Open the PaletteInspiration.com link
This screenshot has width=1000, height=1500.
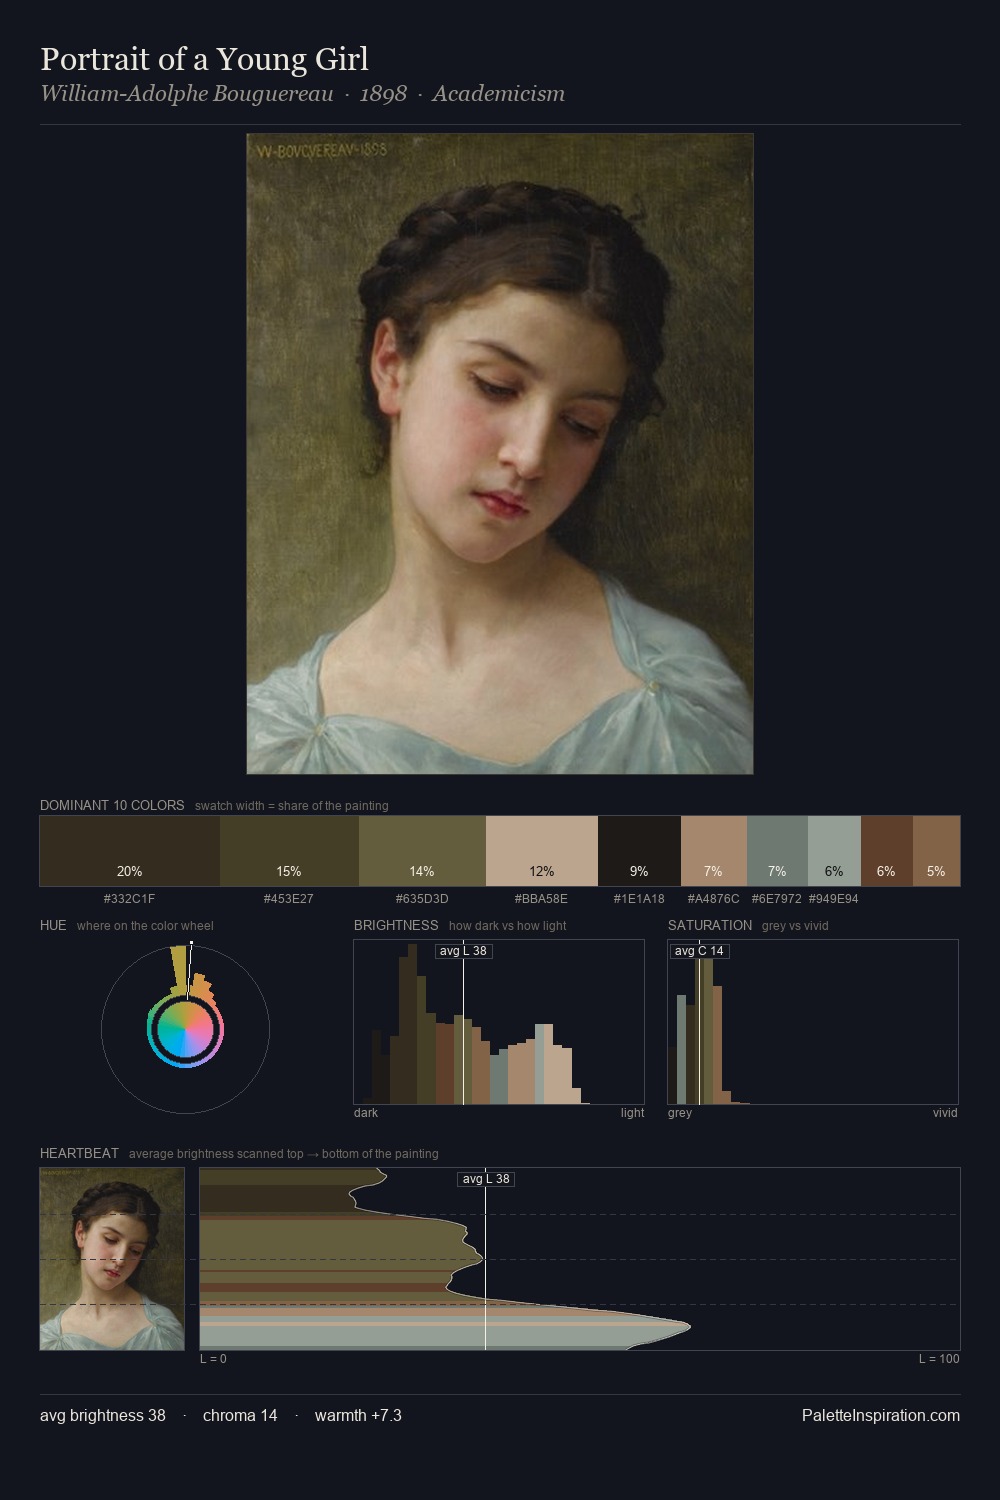(881, 1415)
